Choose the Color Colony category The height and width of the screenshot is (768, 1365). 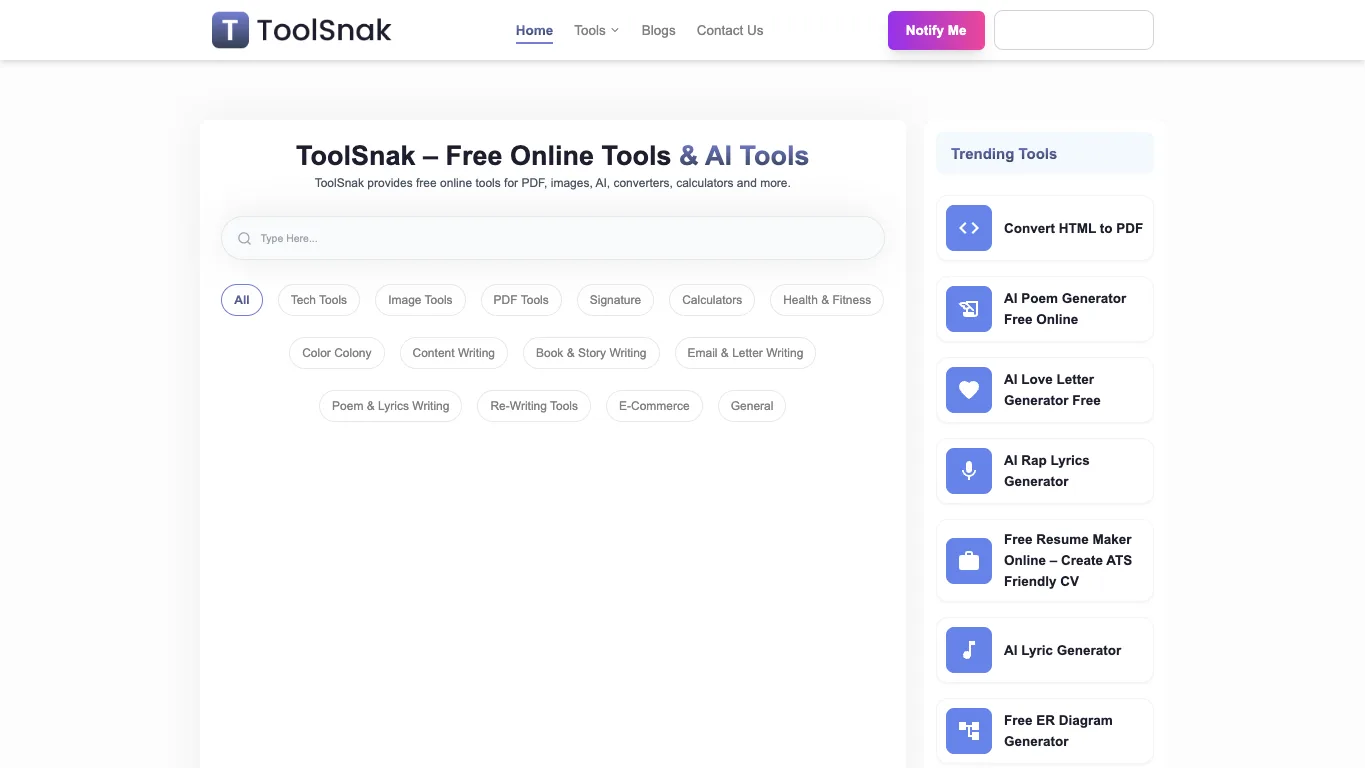[337, 353]
